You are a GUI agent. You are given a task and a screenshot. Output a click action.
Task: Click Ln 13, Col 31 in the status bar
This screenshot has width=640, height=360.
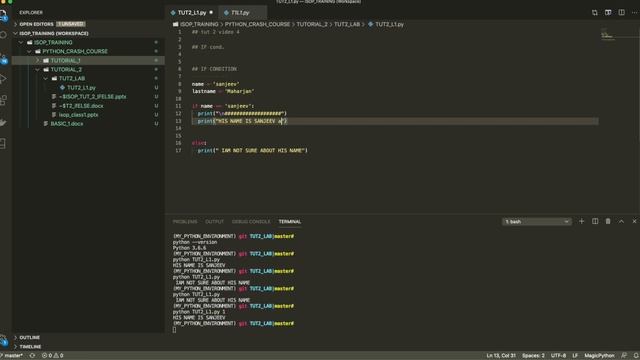click(501, 356)
